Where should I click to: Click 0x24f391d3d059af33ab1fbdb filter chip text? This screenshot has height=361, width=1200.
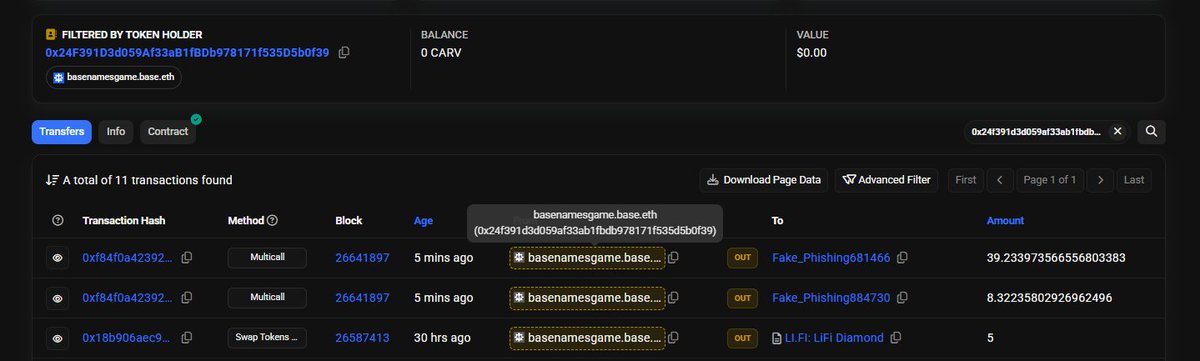1037,131
